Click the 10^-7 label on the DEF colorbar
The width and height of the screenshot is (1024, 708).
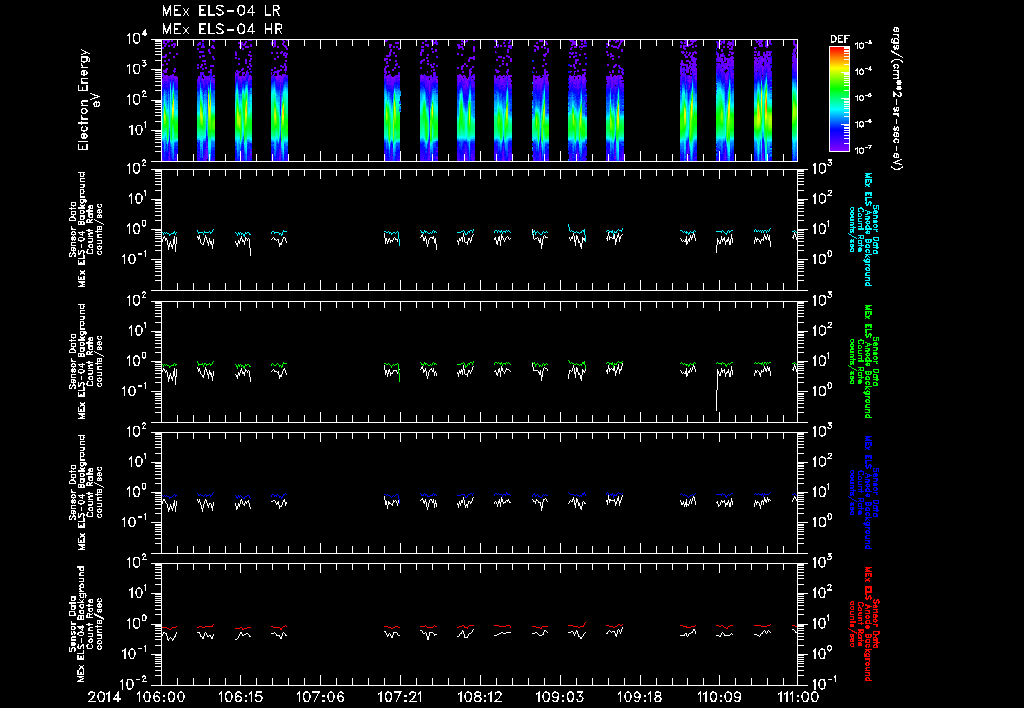pos(863,150)
